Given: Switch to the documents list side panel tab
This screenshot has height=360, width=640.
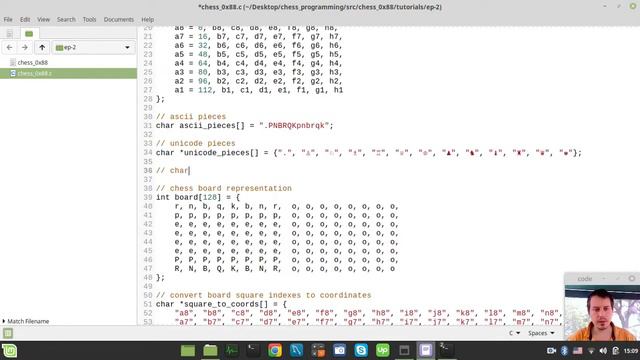Looking at the screenshot, I should [x=9, y=33].
